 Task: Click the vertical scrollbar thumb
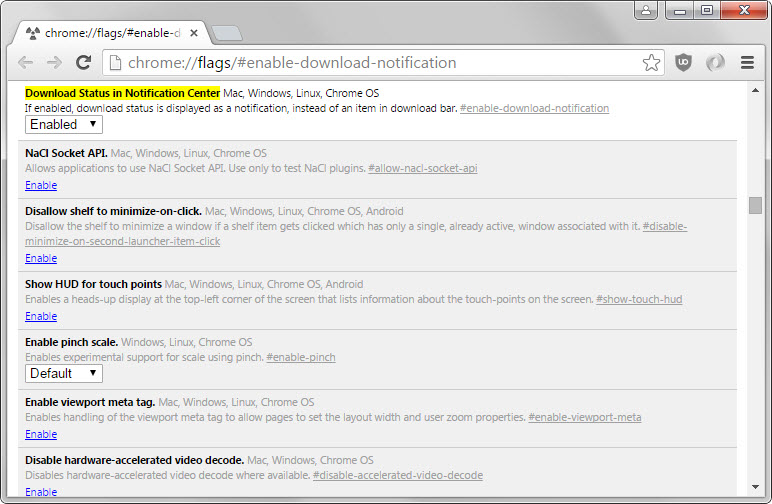click(755, 205)
